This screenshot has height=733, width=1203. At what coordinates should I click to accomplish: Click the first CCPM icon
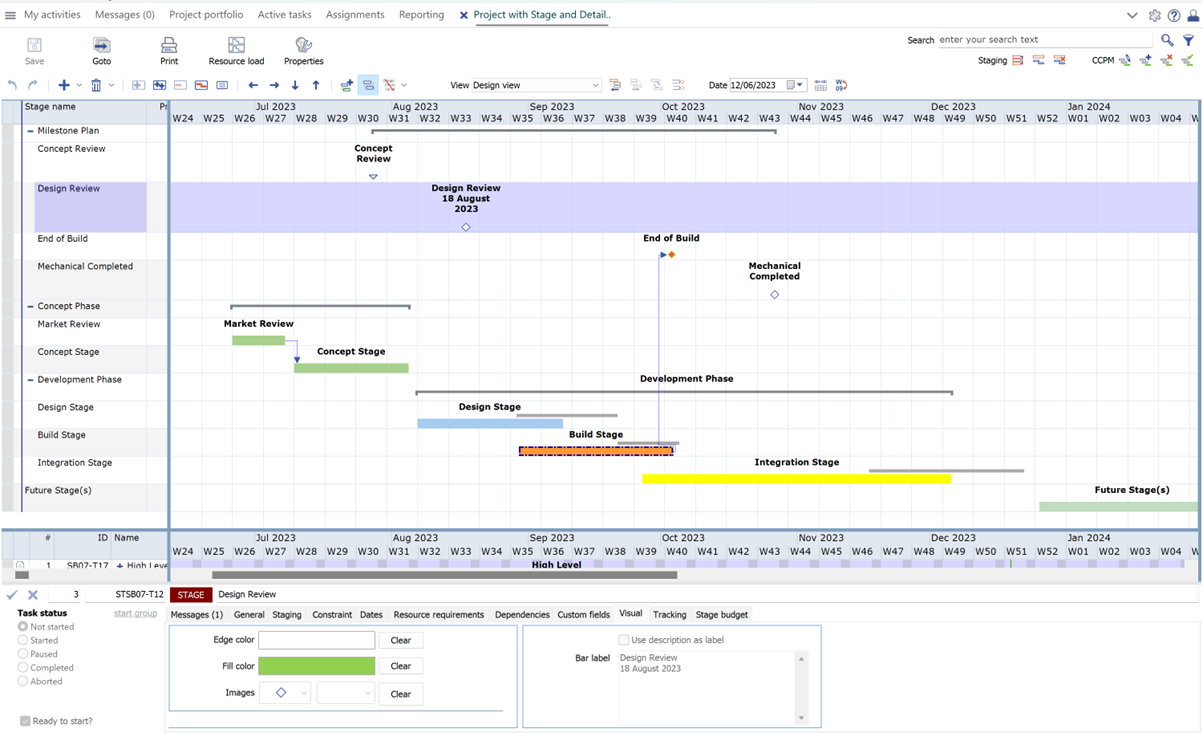(x=1125, y=61)
